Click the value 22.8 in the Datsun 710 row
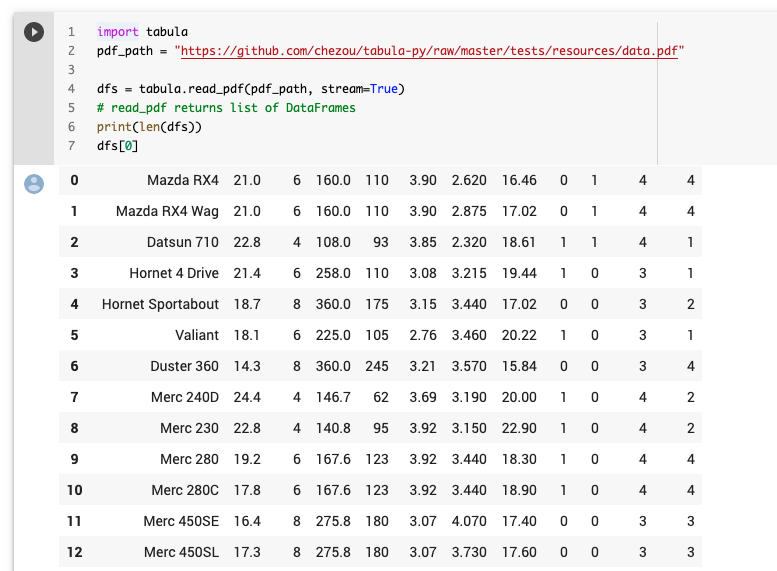Viewport: 777px width, 571px height. (x=247, y=242)
